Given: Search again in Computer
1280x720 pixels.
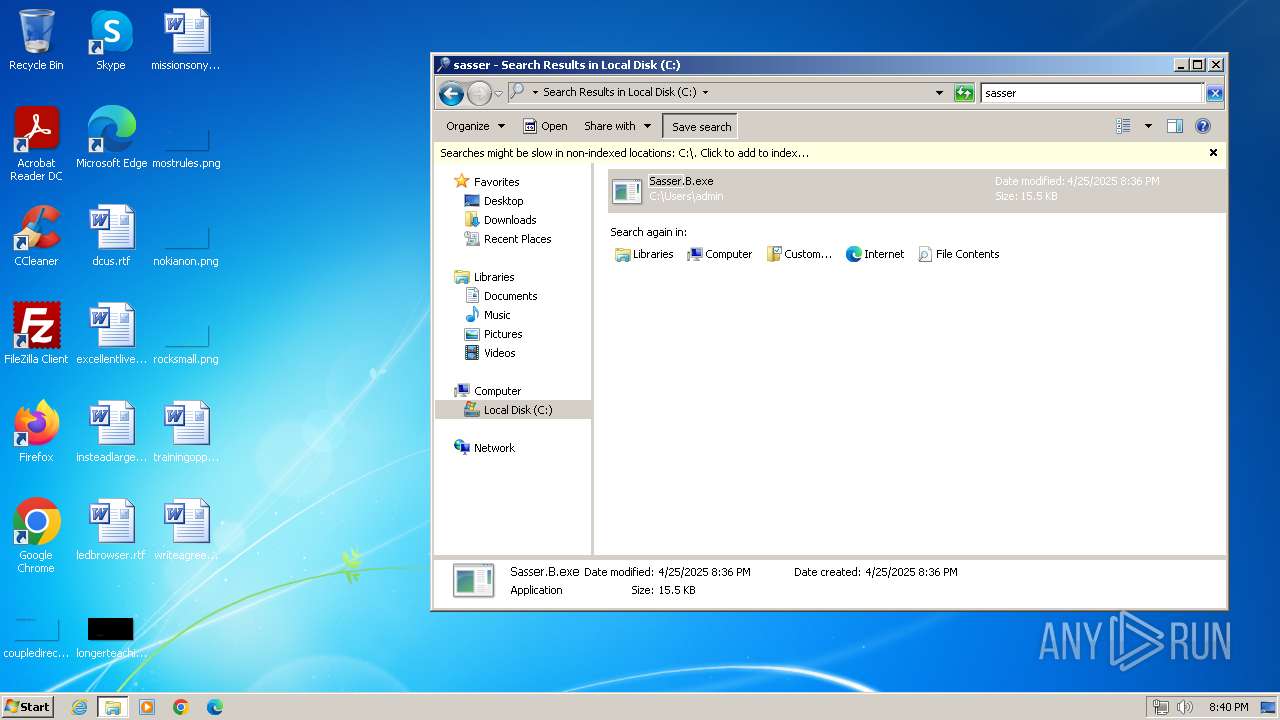Looking at the screenshot, I should [x=719, y=254].
